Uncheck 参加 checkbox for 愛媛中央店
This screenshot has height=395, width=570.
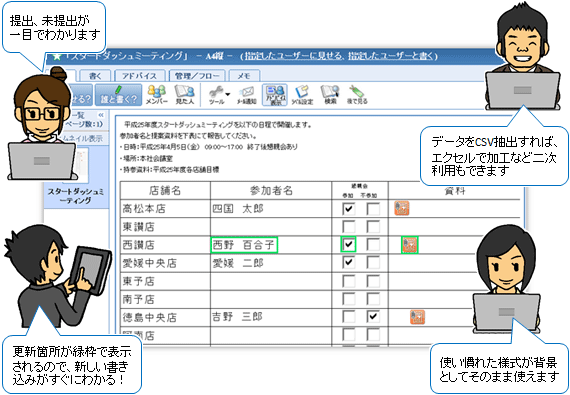[349, 262]
